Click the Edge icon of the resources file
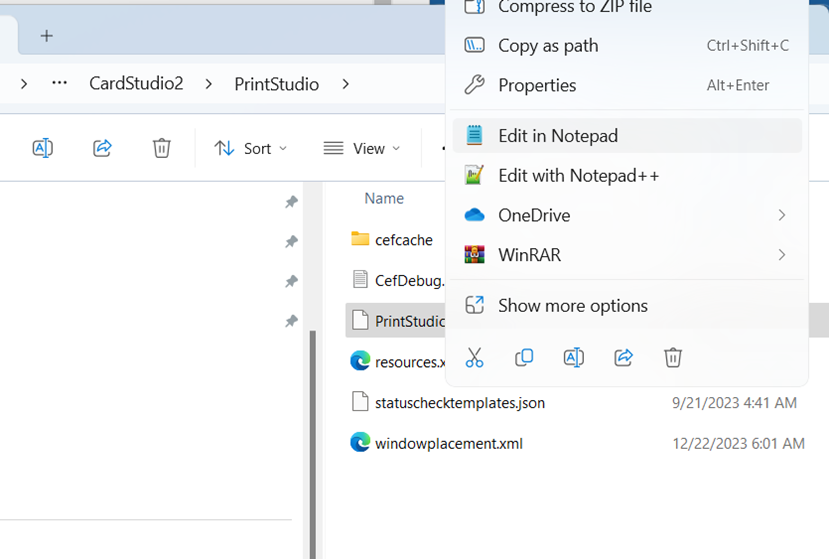The height and width of the screenshot is (559, 829). coord(360,361)
